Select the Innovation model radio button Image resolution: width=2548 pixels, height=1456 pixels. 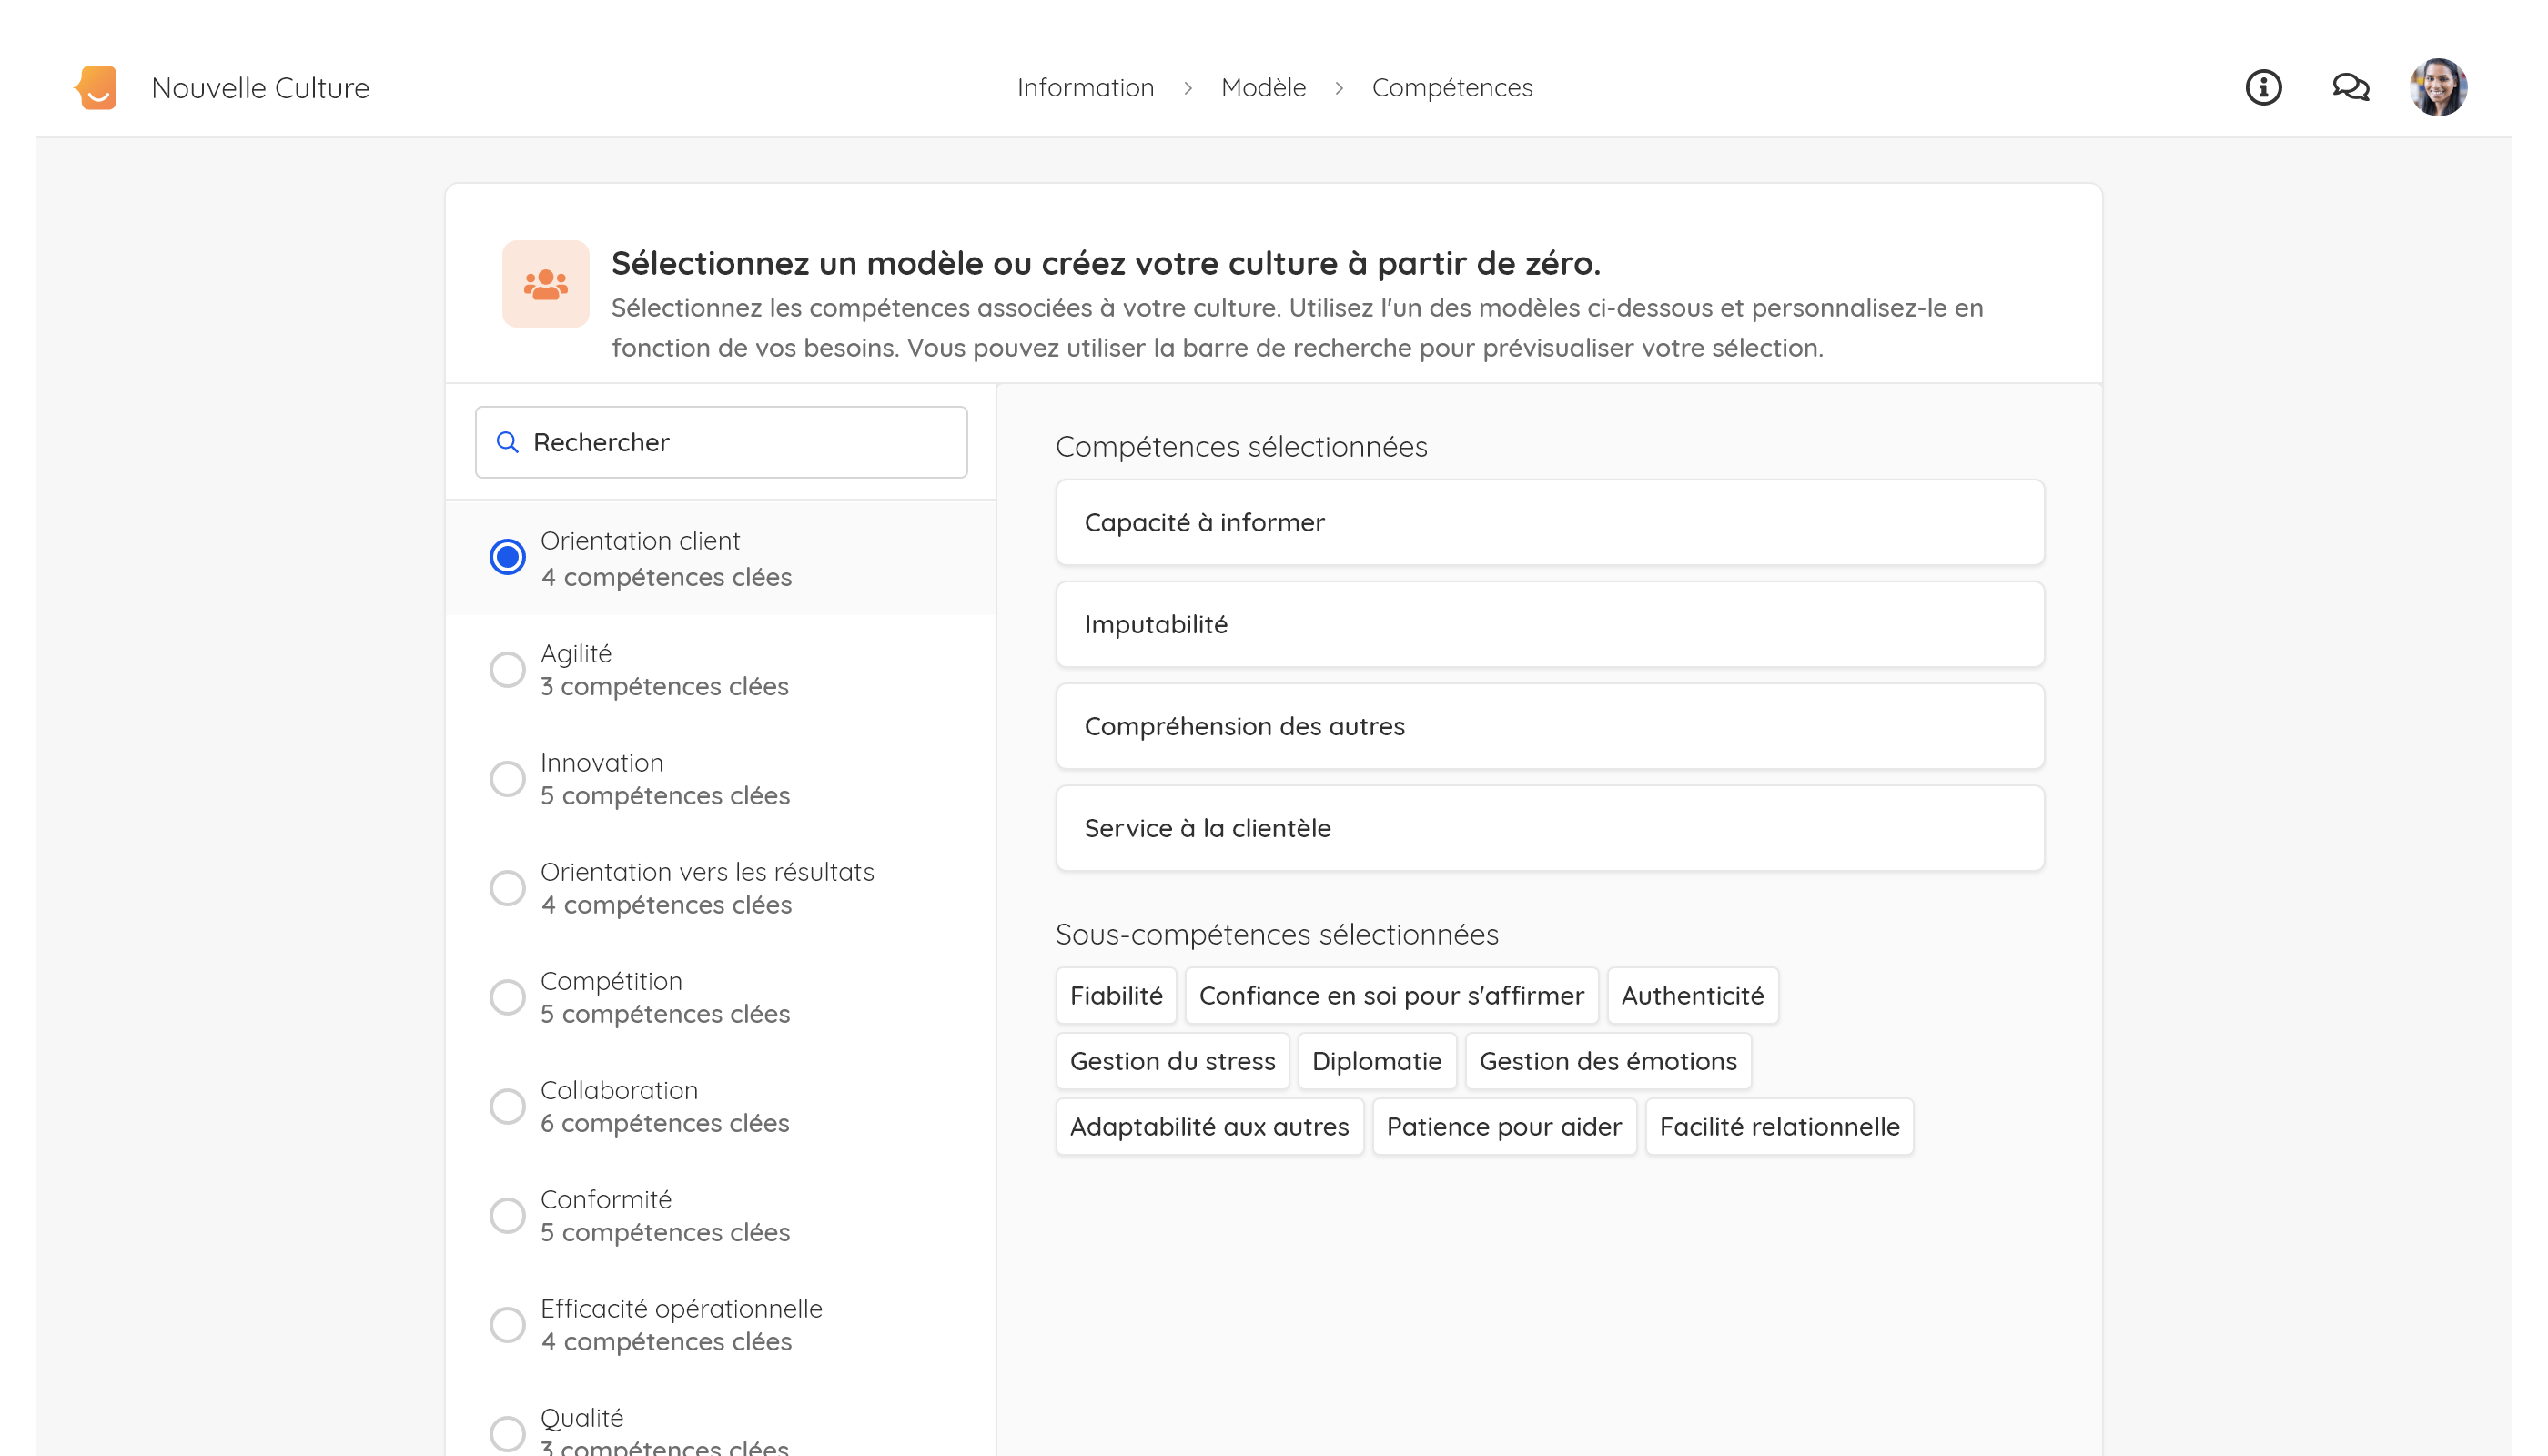[507, 778]
